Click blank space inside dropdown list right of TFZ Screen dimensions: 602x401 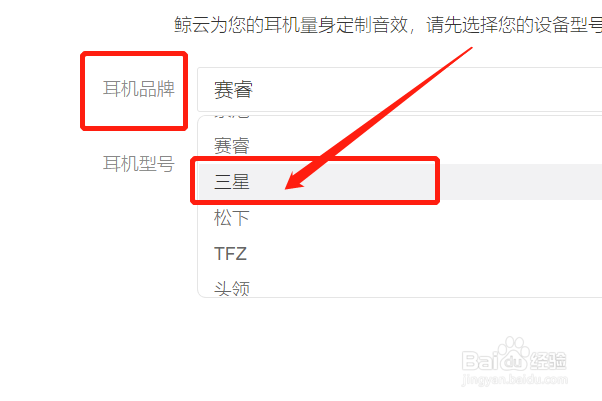pyautogui.click(x=422, y=254)
